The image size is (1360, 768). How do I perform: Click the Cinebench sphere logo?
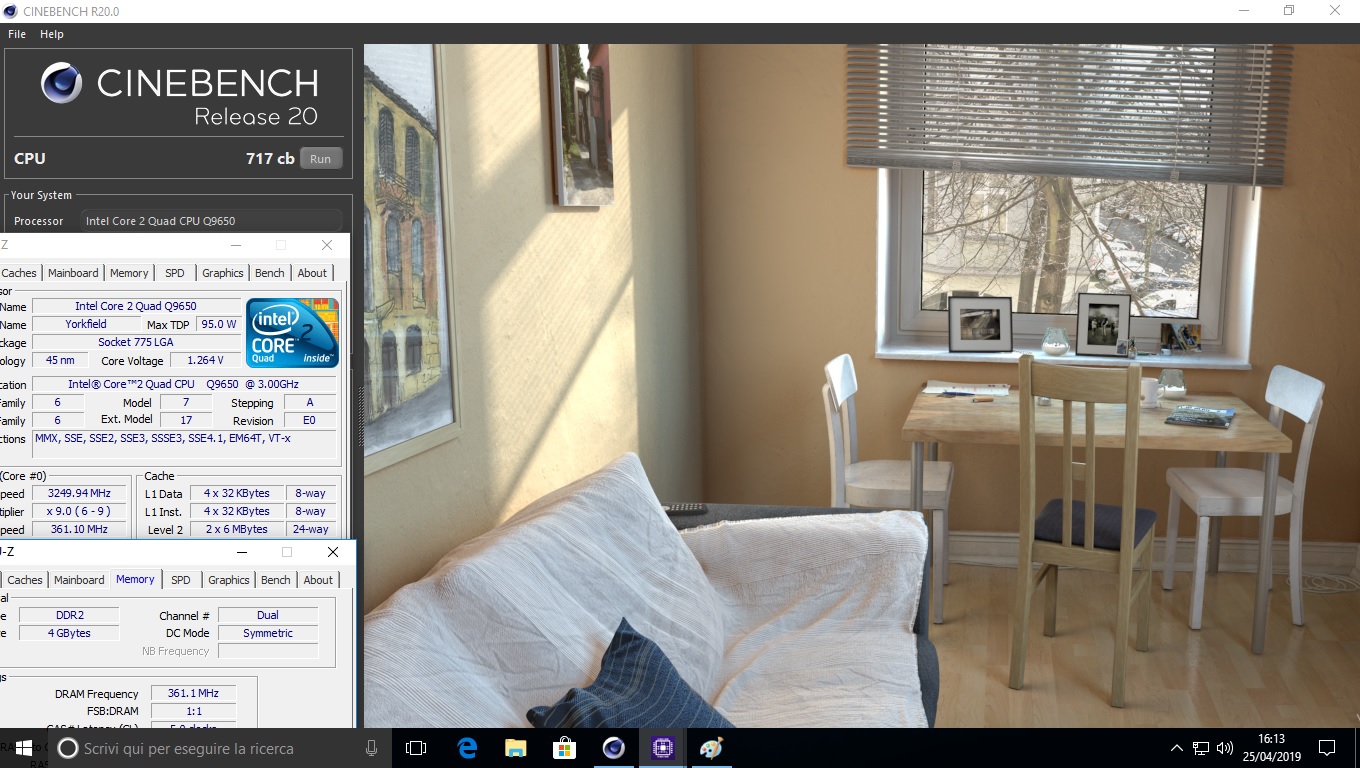point(62,83)
